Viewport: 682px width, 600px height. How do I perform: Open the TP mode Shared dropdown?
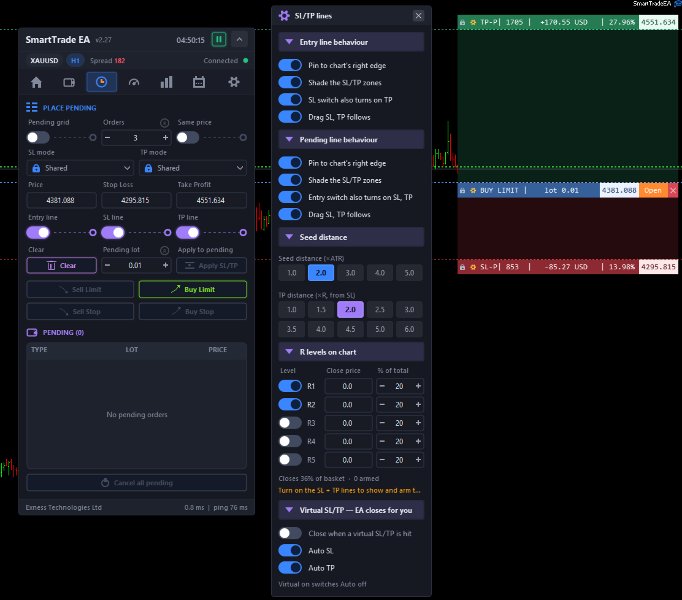(x=193, y=168)
